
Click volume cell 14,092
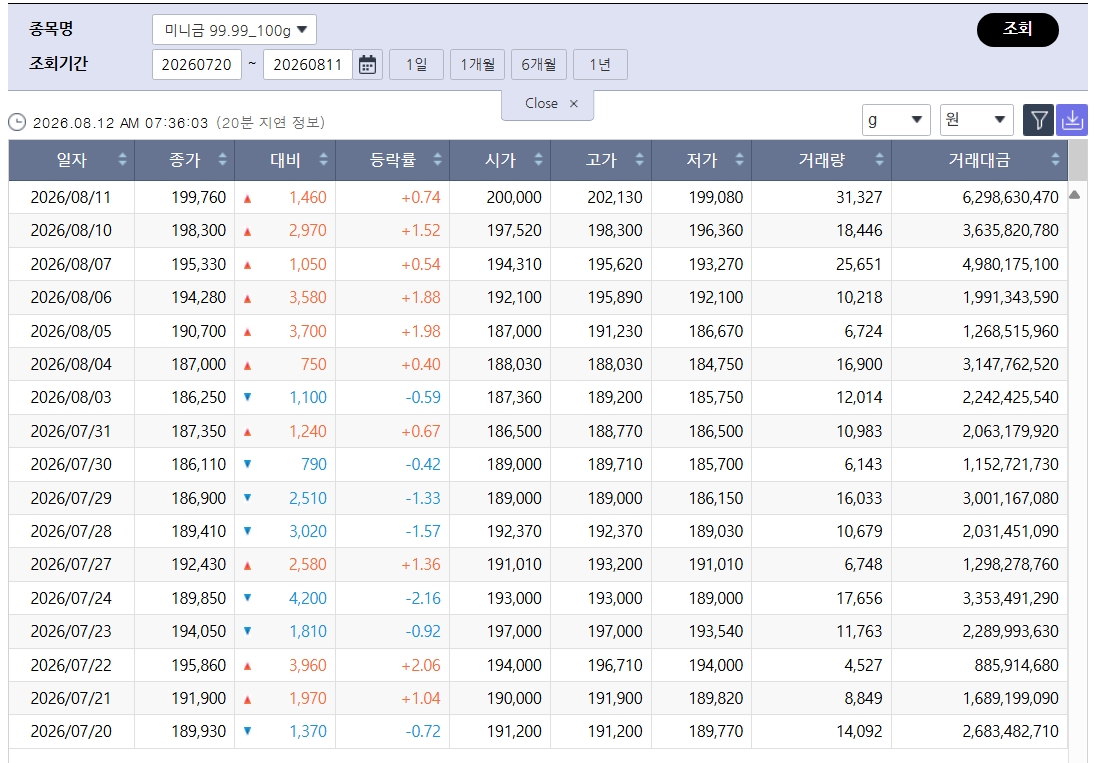[859, 731]
